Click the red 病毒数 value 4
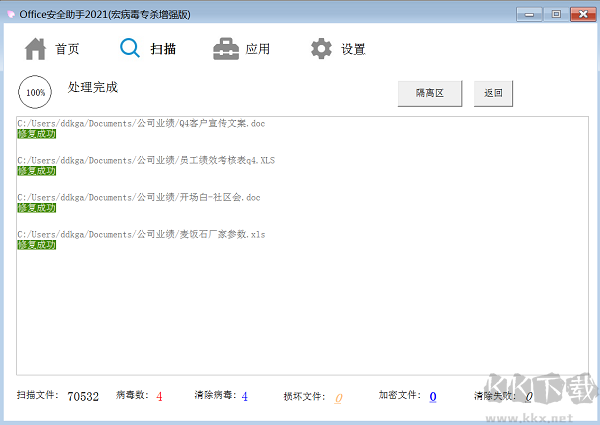The height and width of the screenshot is (425, 600). click(159, 396)
